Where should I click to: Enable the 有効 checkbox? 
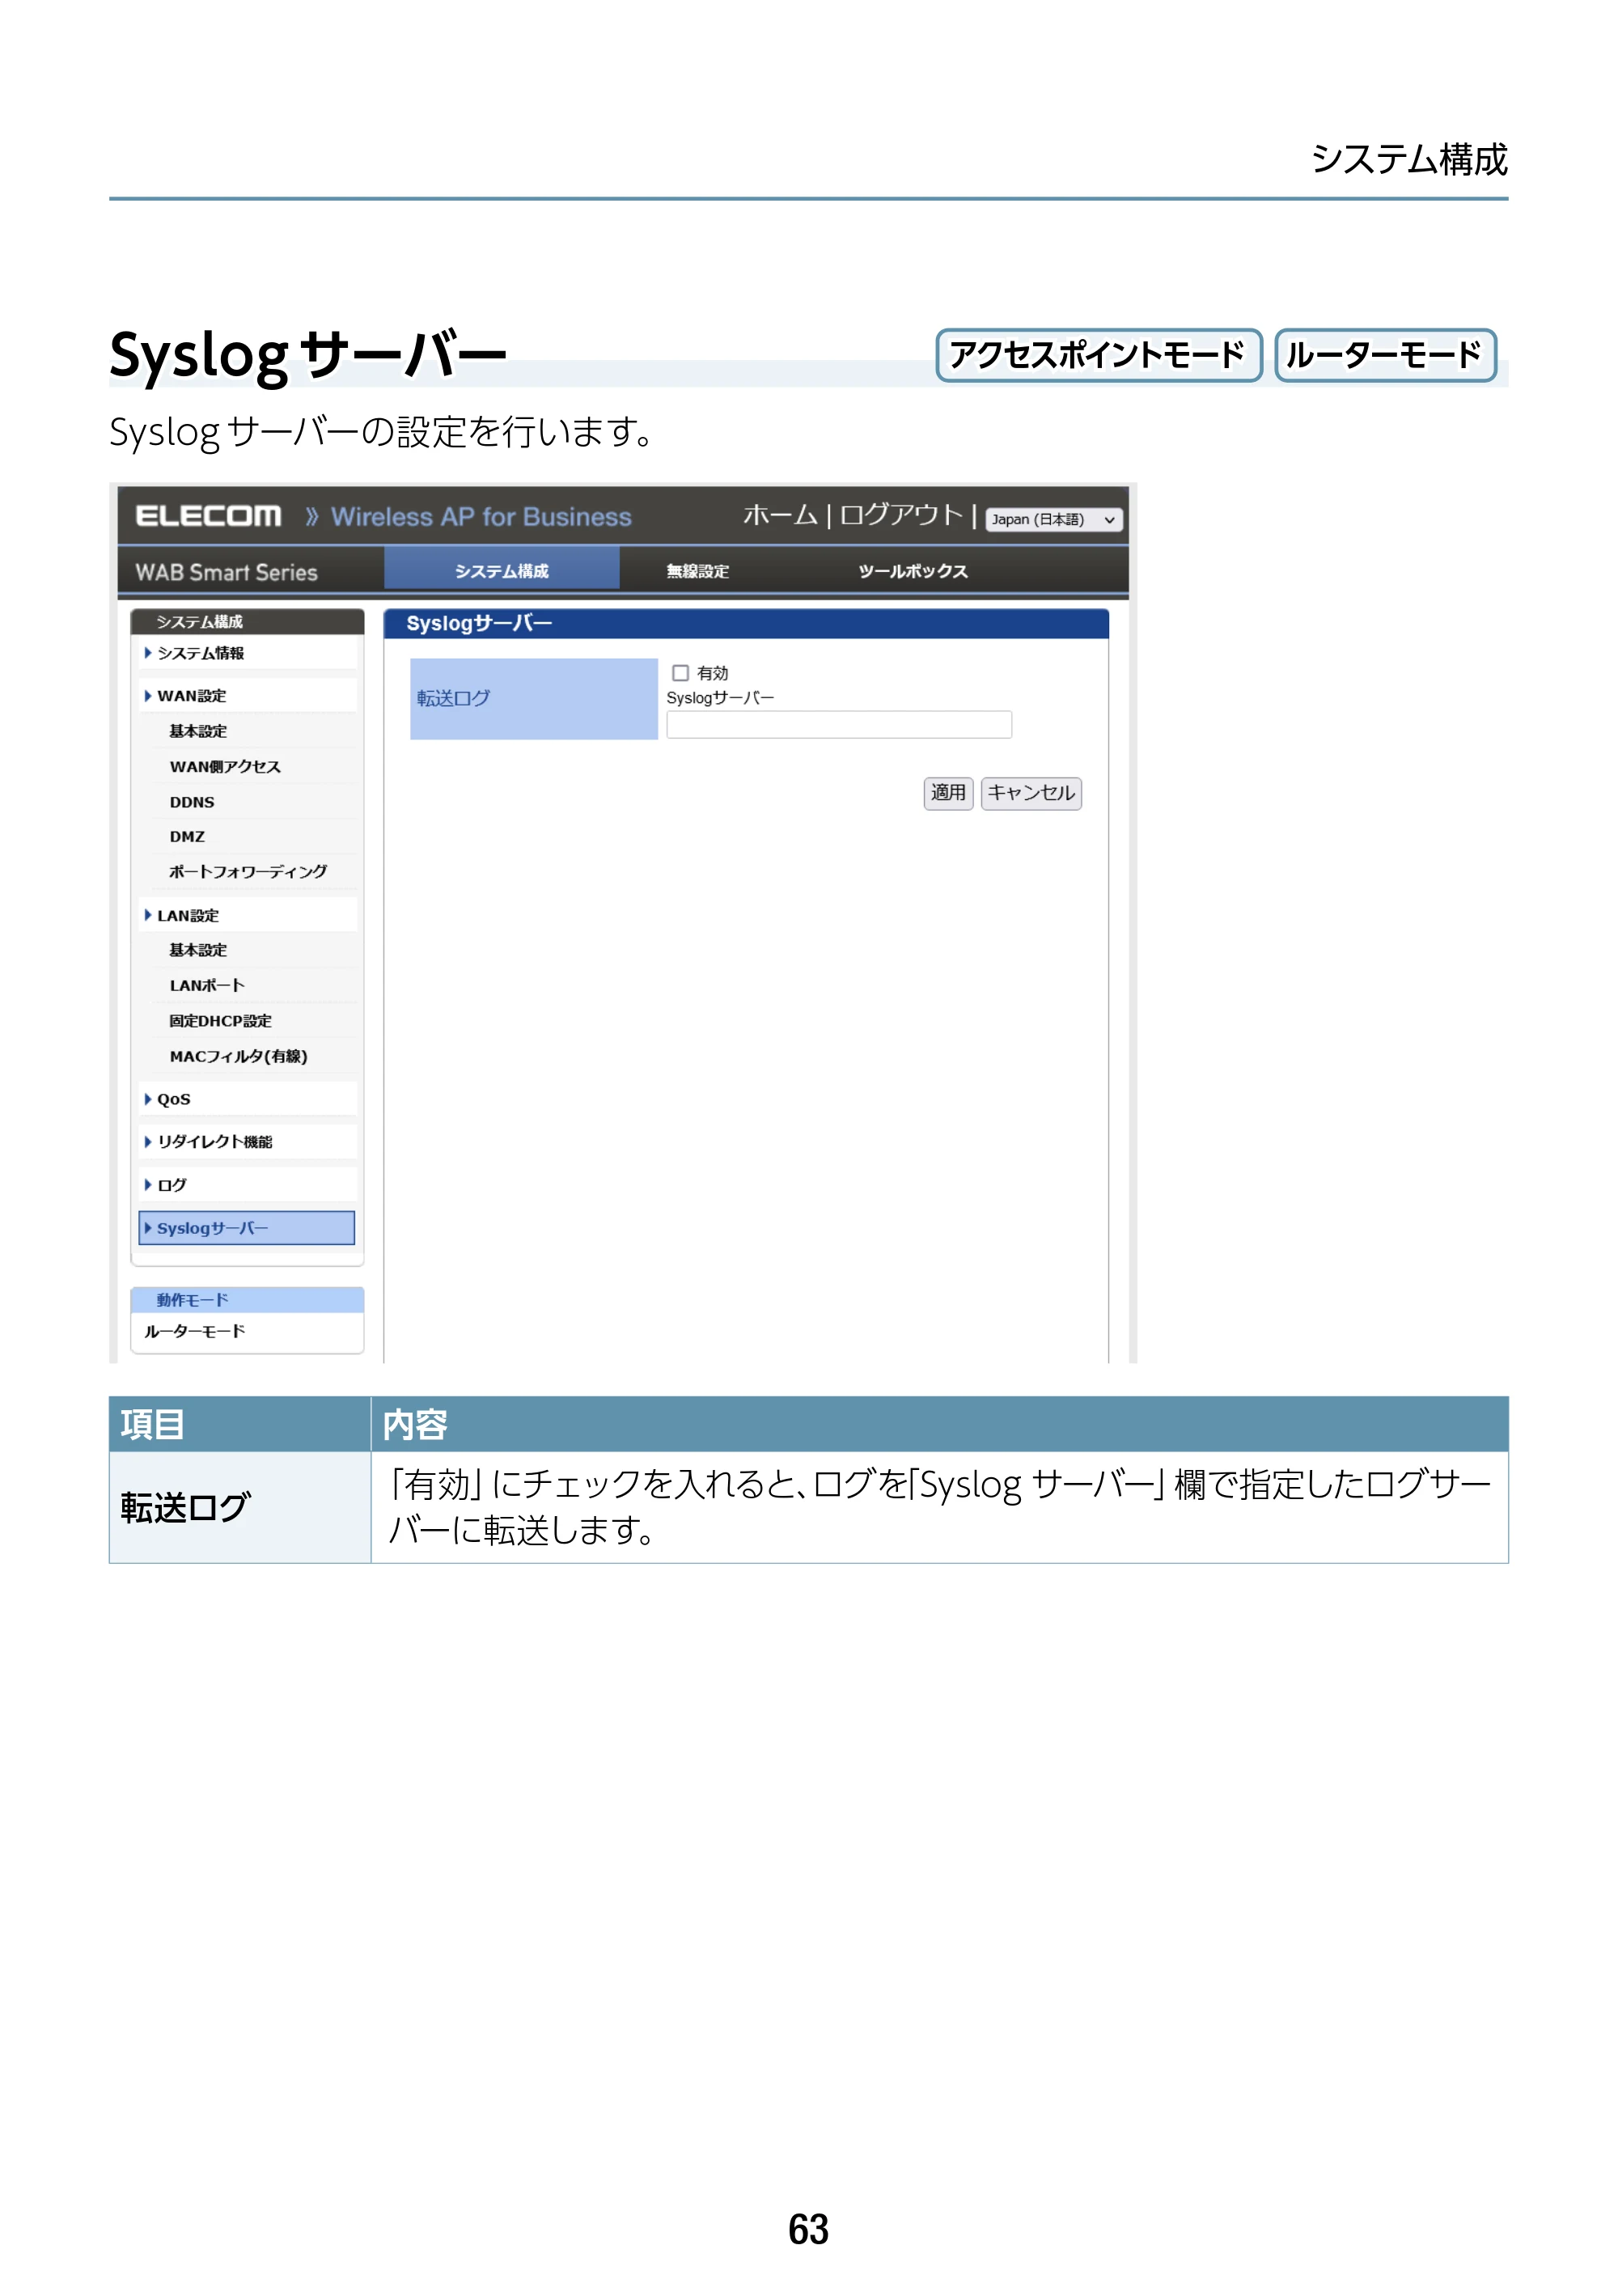pyautogui.click(x=680, y=673)
